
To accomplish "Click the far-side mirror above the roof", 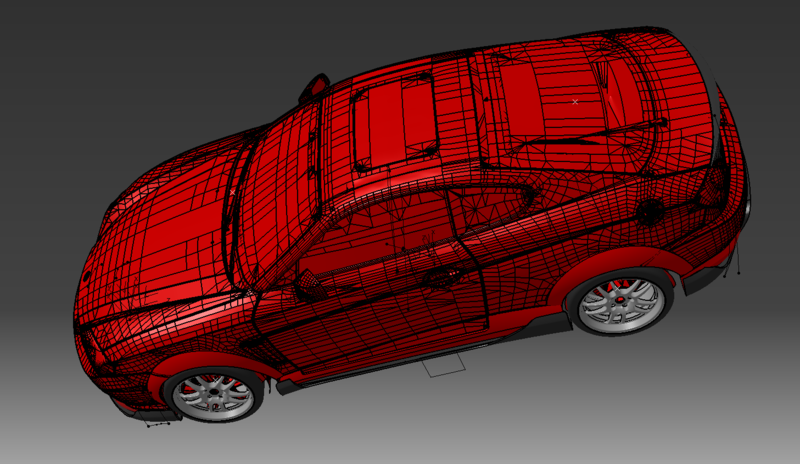I will coord(315,87).
